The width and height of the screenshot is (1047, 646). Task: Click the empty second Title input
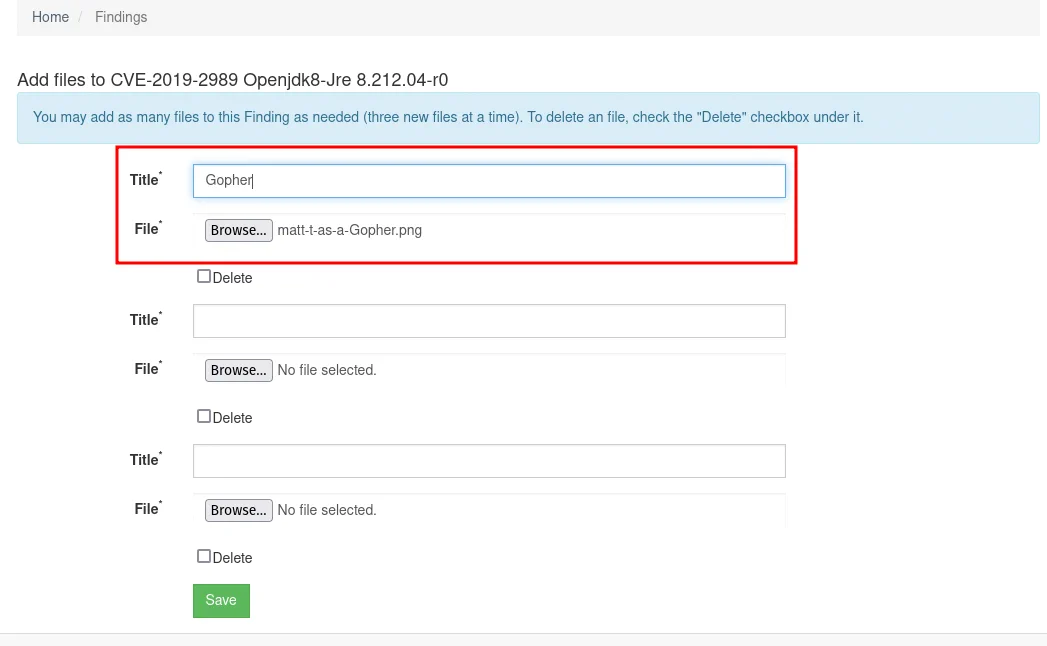click(488, 321)
